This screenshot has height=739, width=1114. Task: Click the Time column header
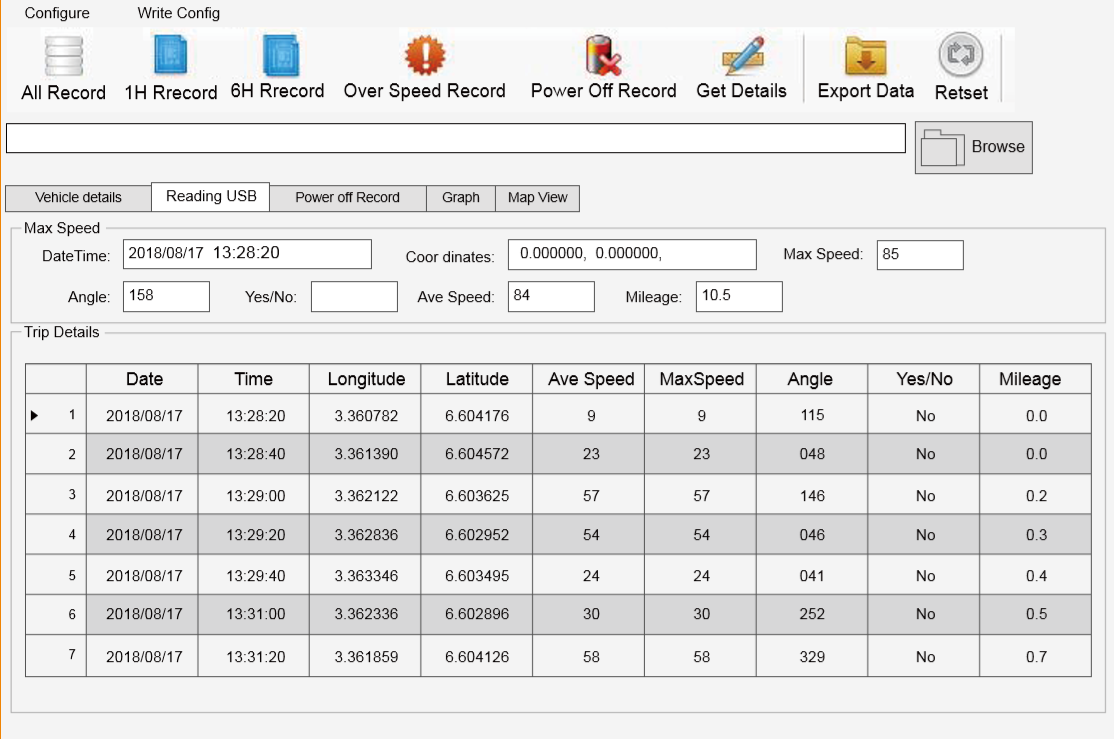tap(254, 379)
